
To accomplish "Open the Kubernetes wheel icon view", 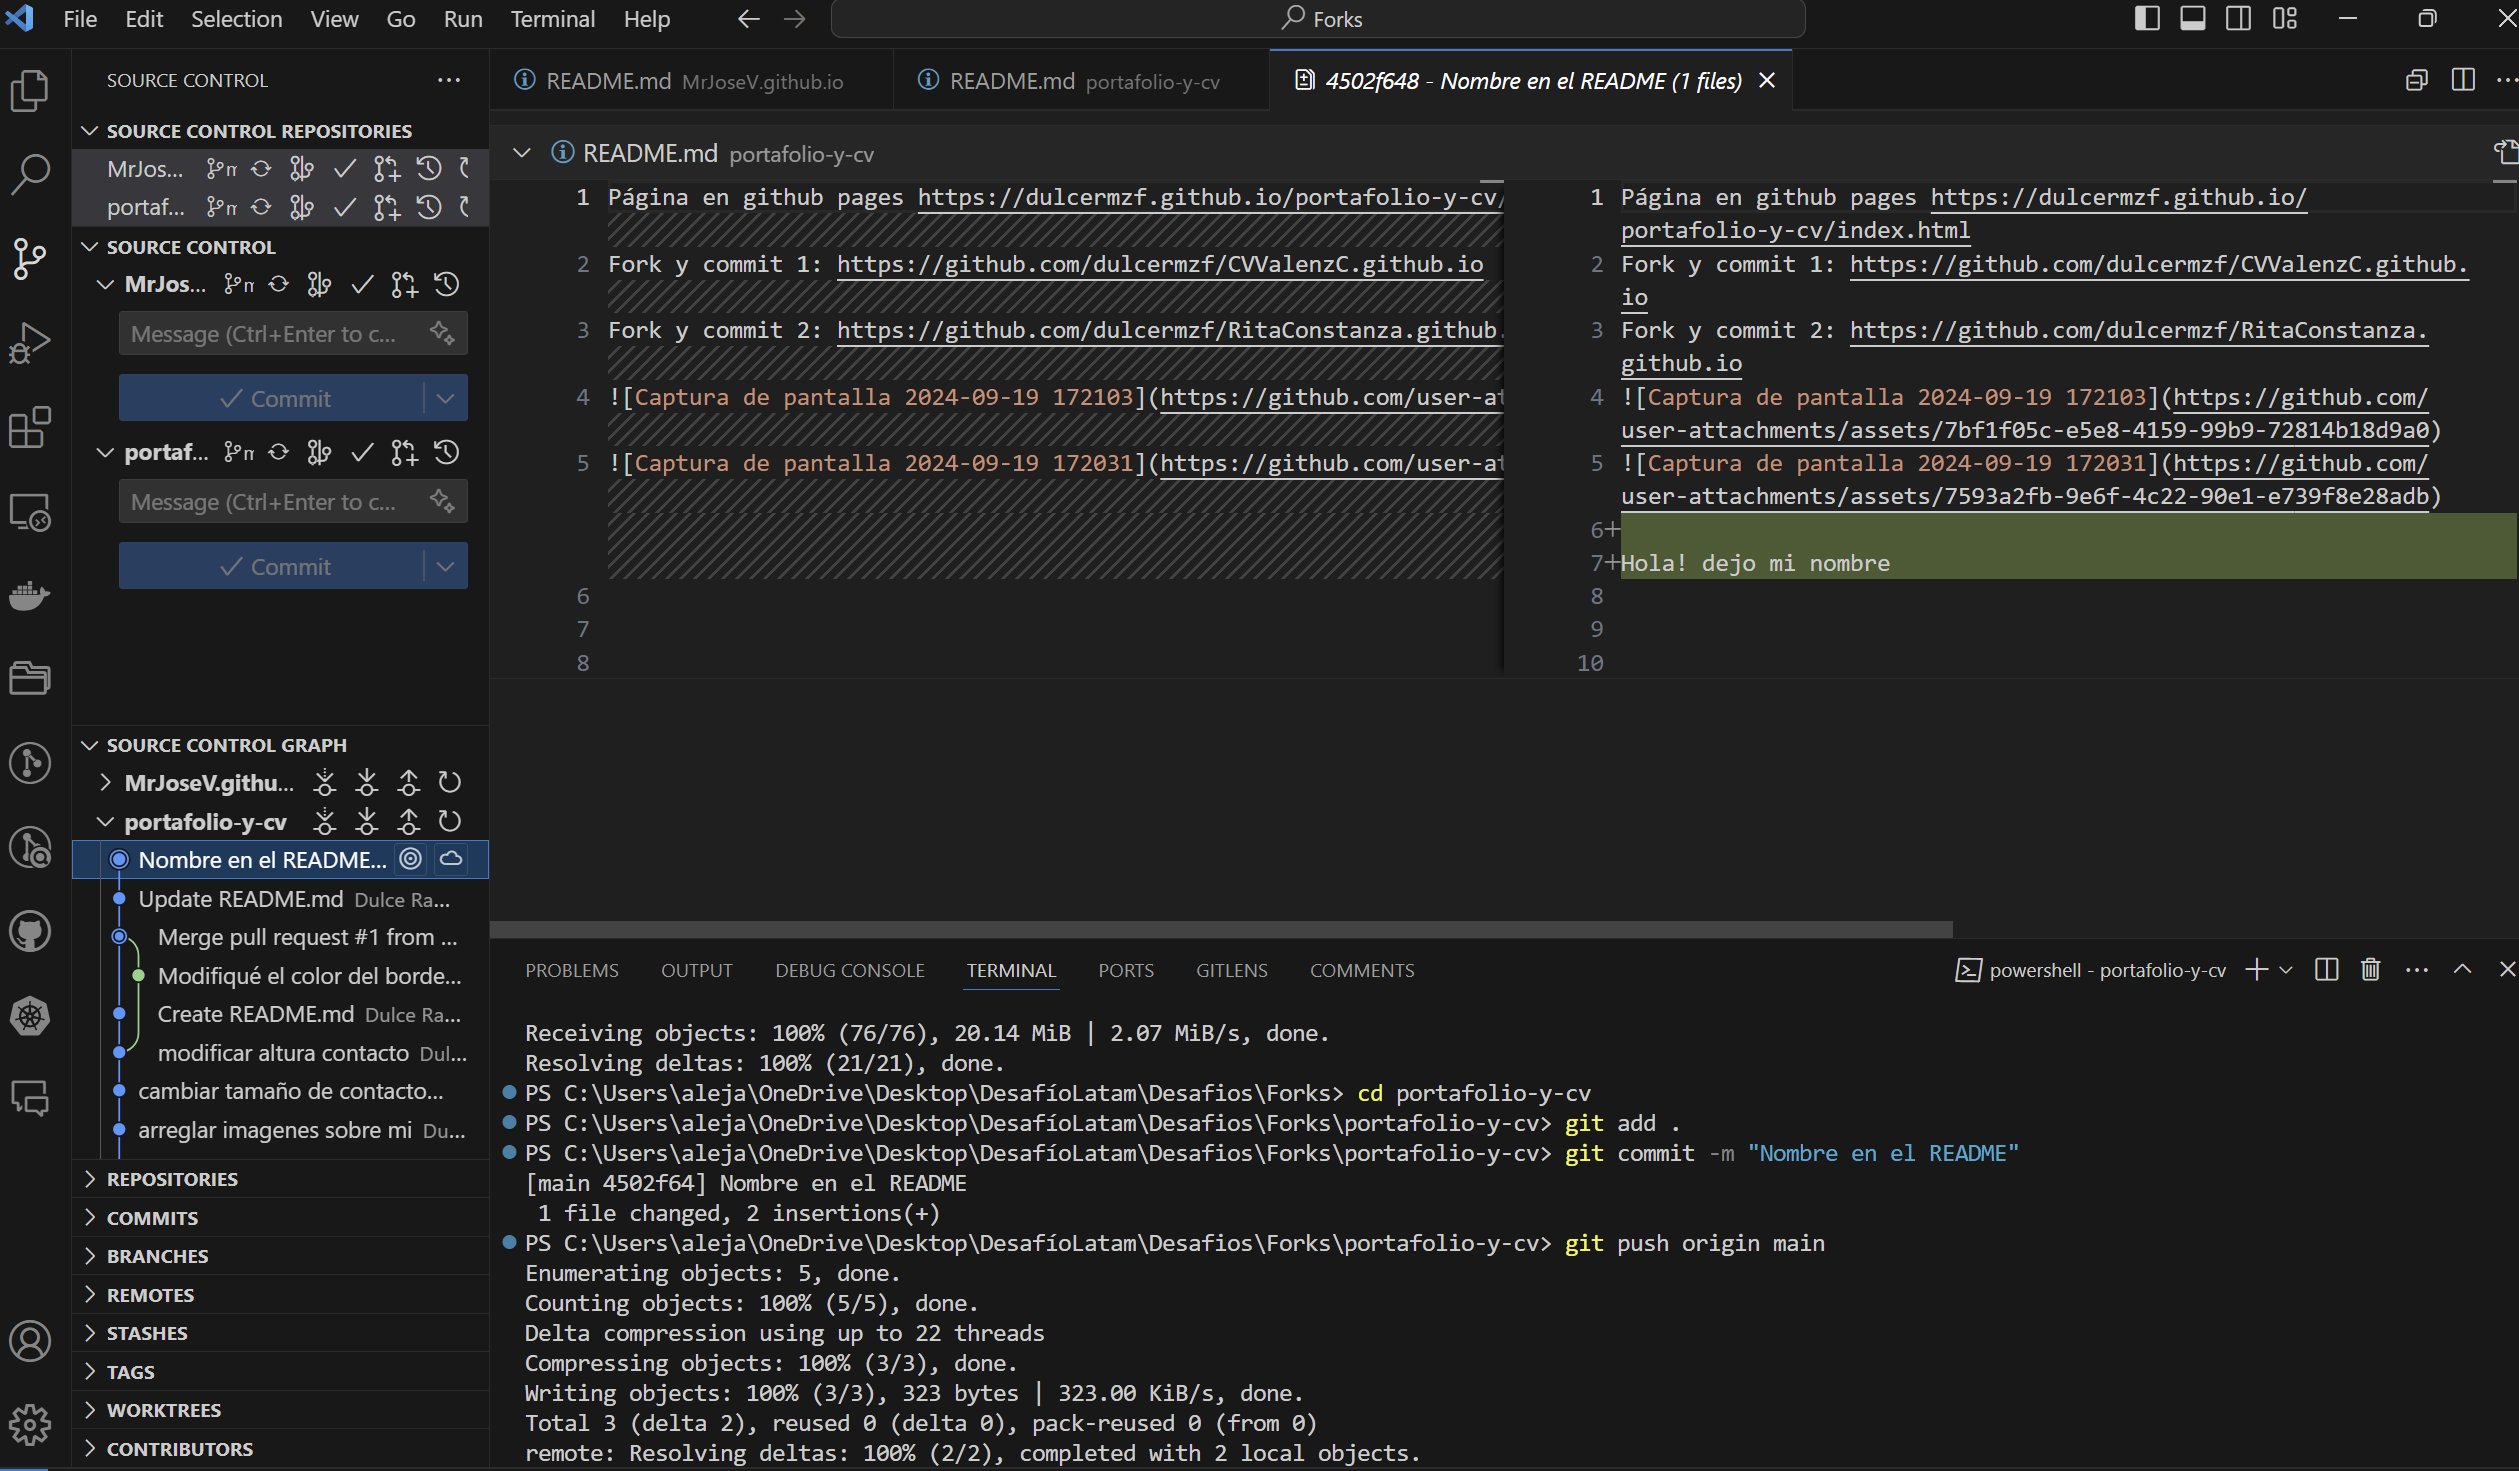I will (30, 1016).
